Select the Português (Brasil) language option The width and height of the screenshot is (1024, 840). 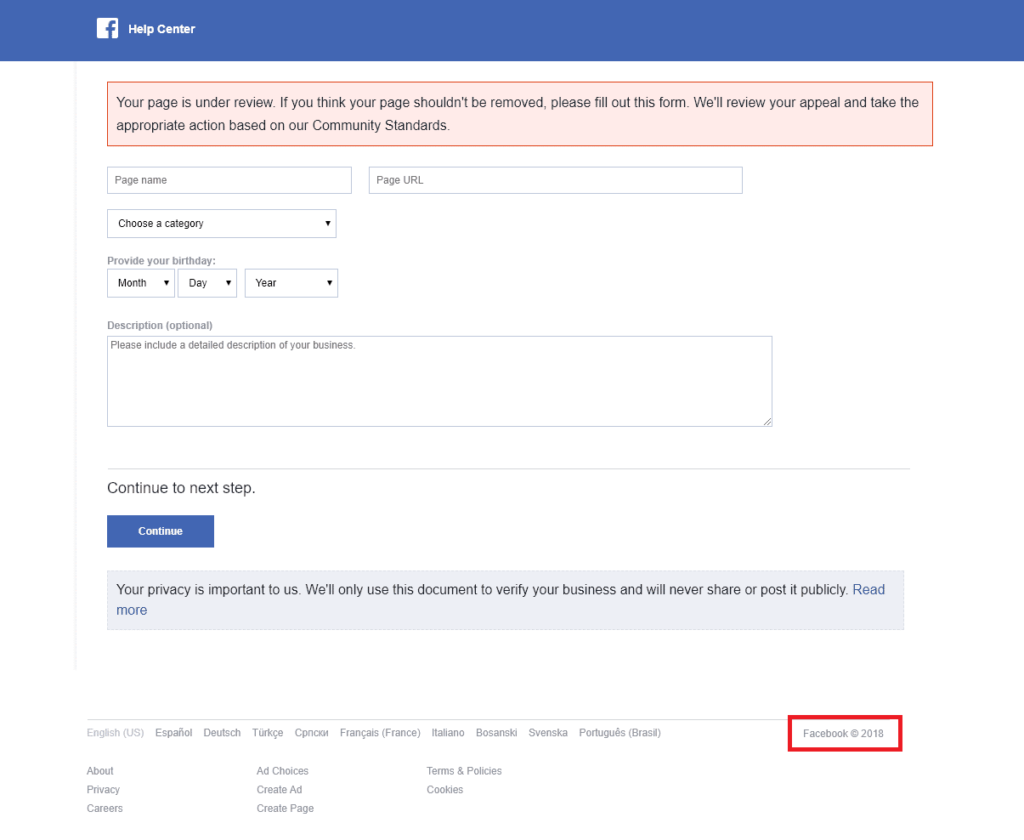coord(620,732)
